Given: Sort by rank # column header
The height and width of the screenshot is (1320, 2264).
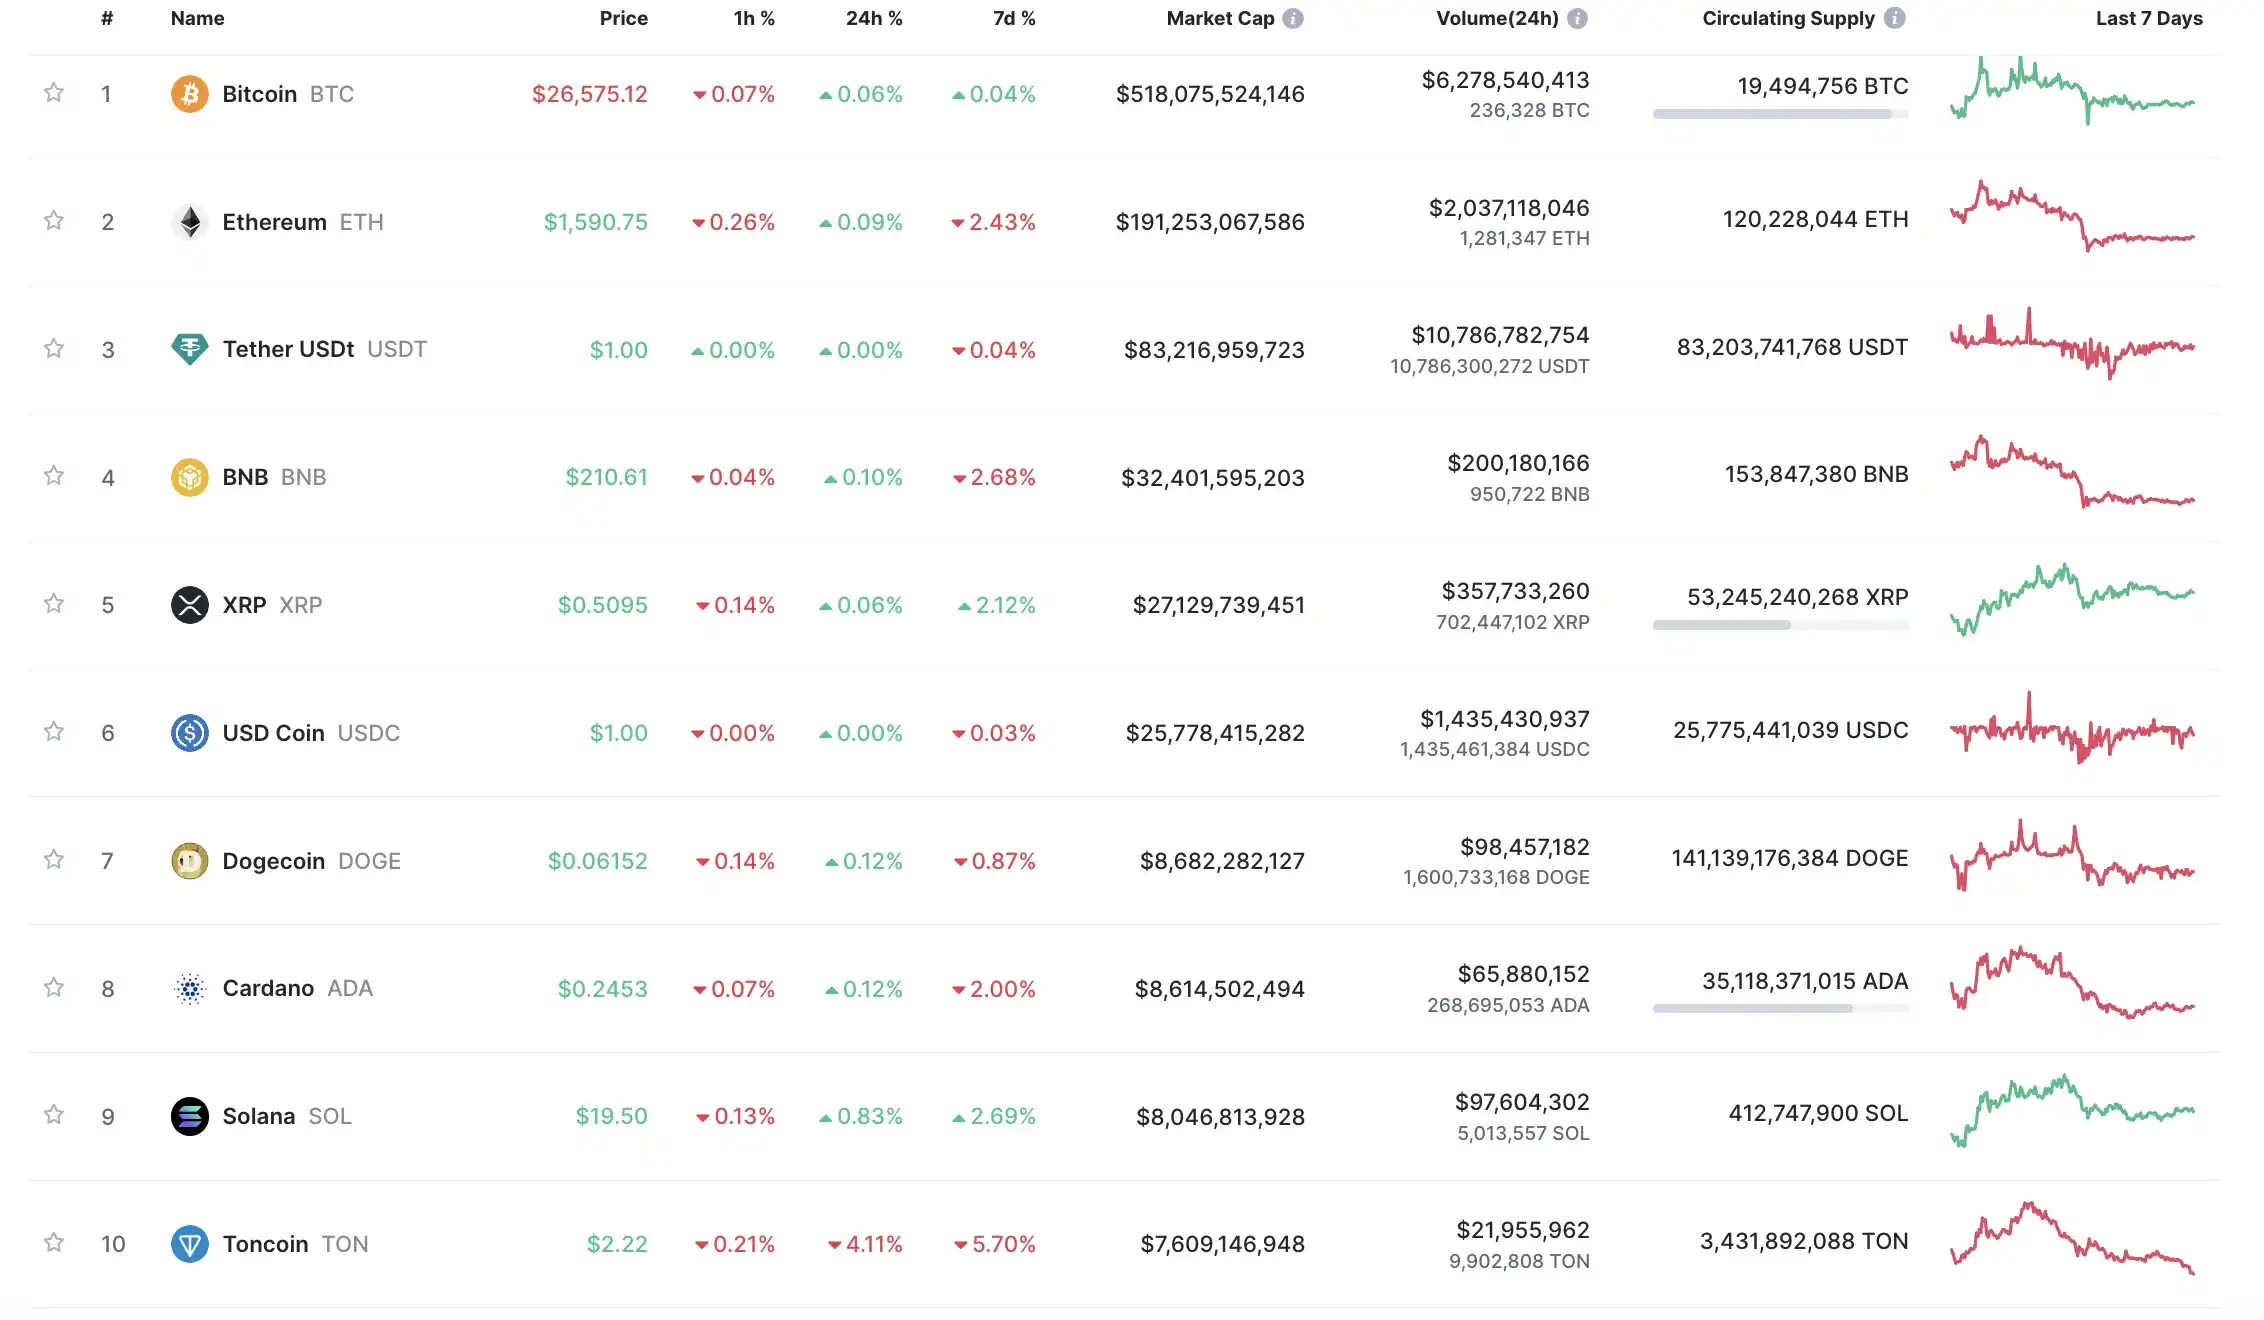Looking at the screenshot, I should coord(107,18).
